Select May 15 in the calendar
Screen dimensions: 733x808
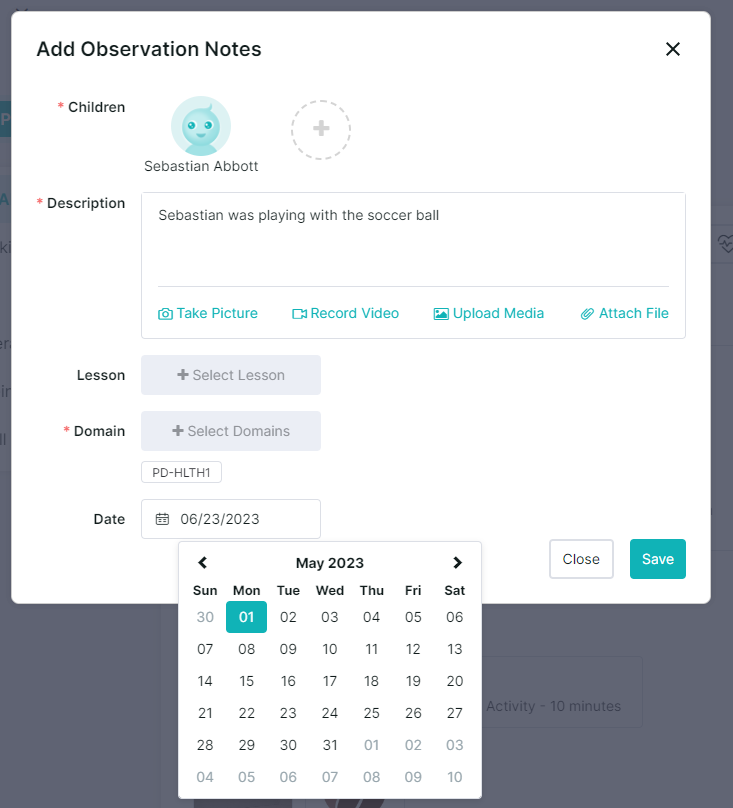247,681
